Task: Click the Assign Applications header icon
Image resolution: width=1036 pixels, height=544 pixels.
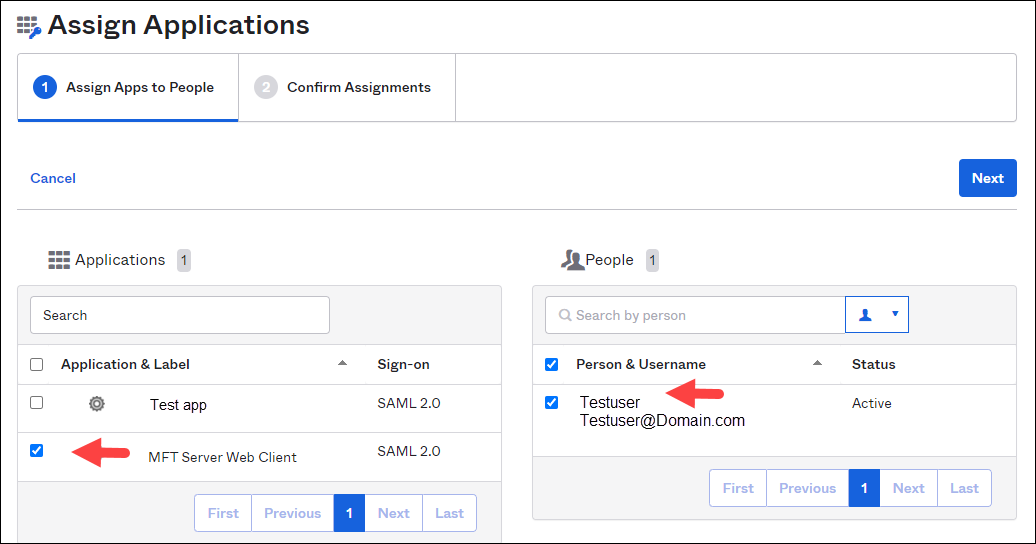Action: [29, 26]
